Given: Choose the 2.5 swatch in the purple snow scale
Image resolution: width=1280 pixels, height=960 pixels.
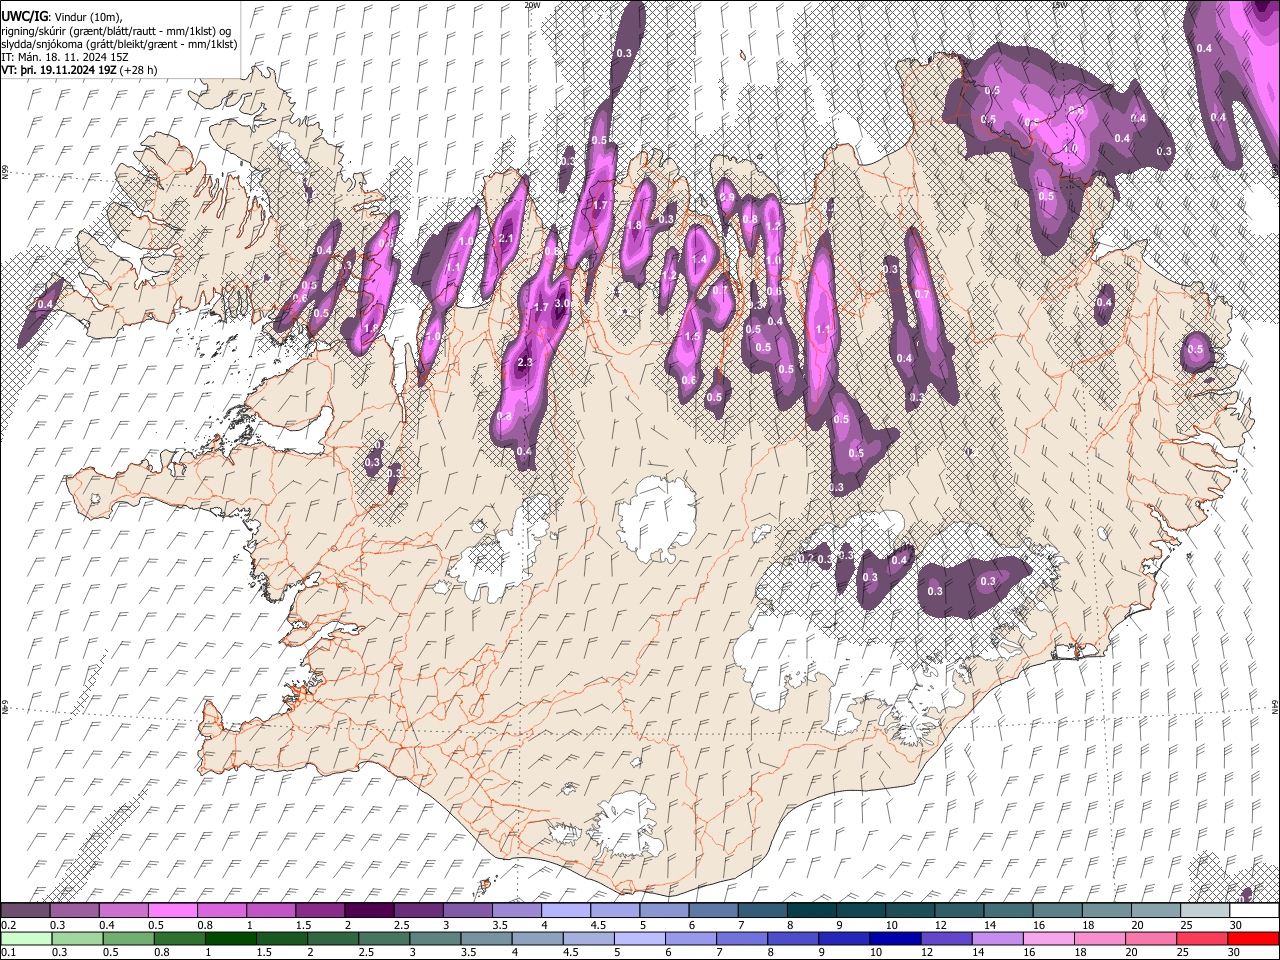Looking at the screenshot, I should tap(417, 910).
